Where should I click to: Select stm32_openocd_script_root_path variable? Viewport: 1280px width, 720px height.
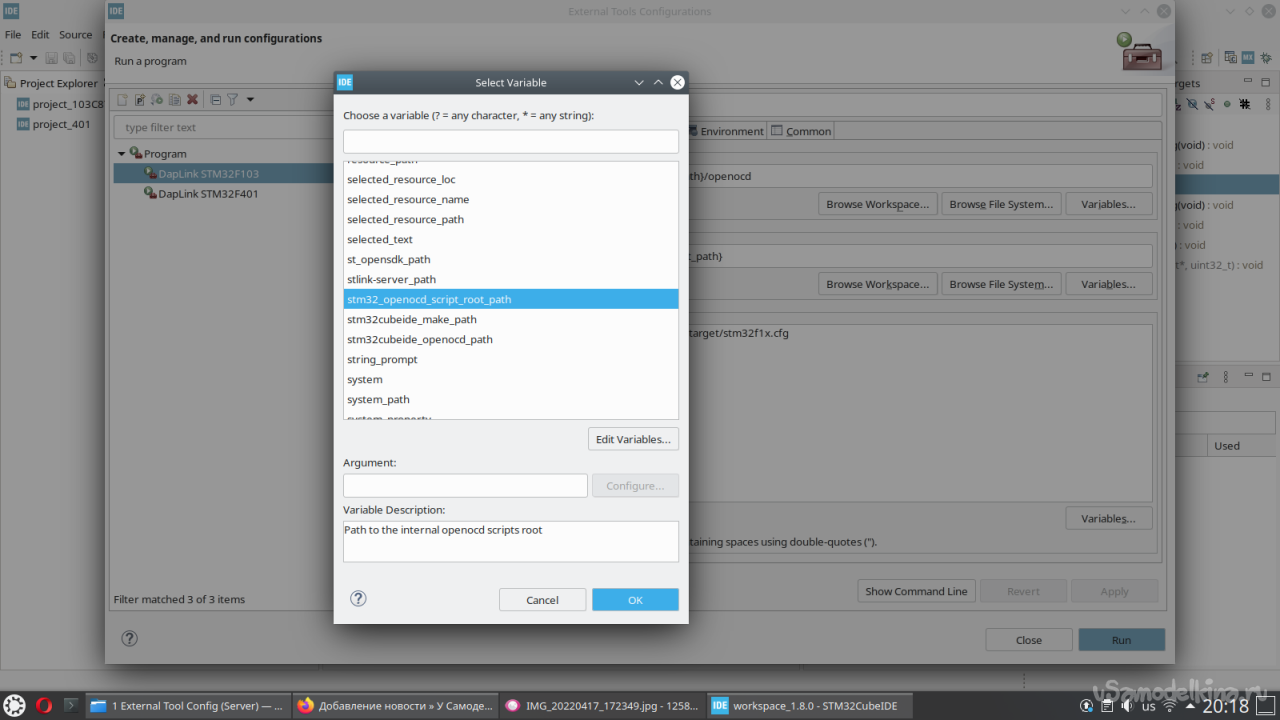(x=511, y=299)
